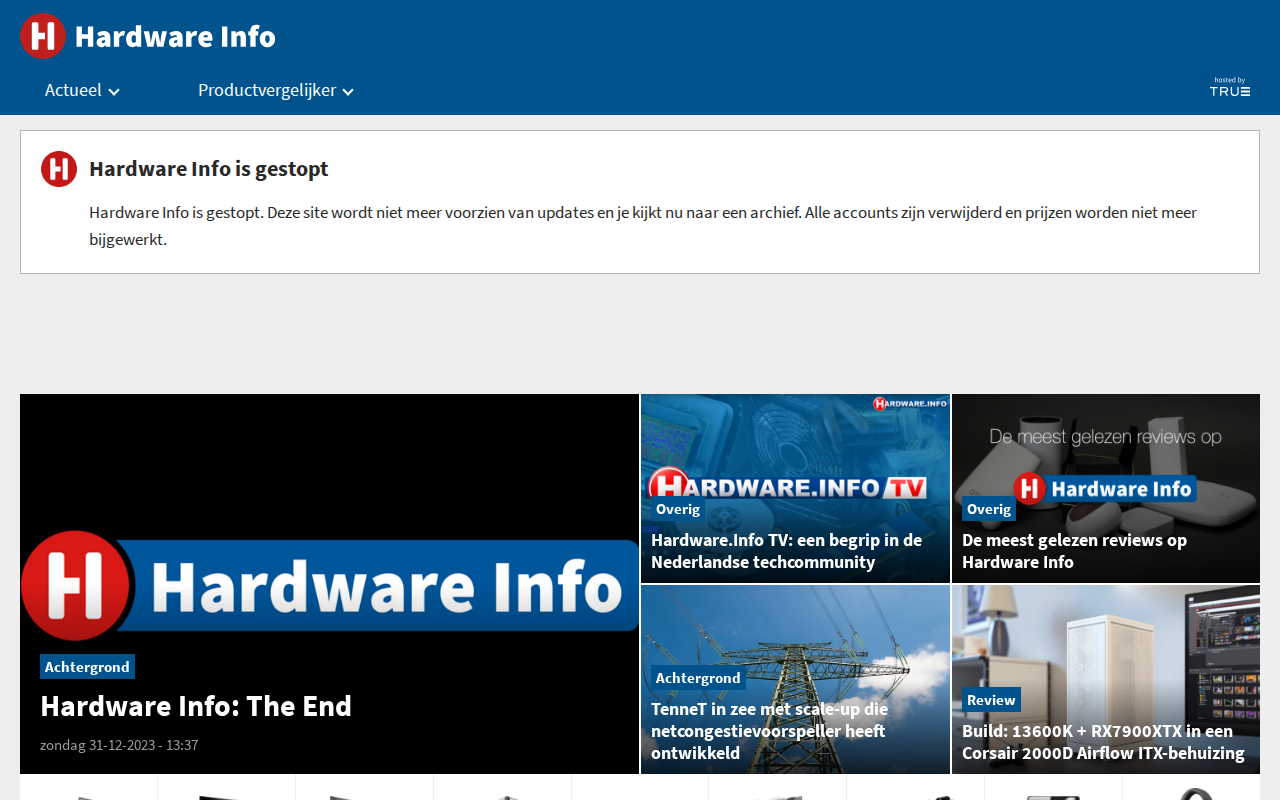Click the archive notice paragraph text

tap(643, 226)
